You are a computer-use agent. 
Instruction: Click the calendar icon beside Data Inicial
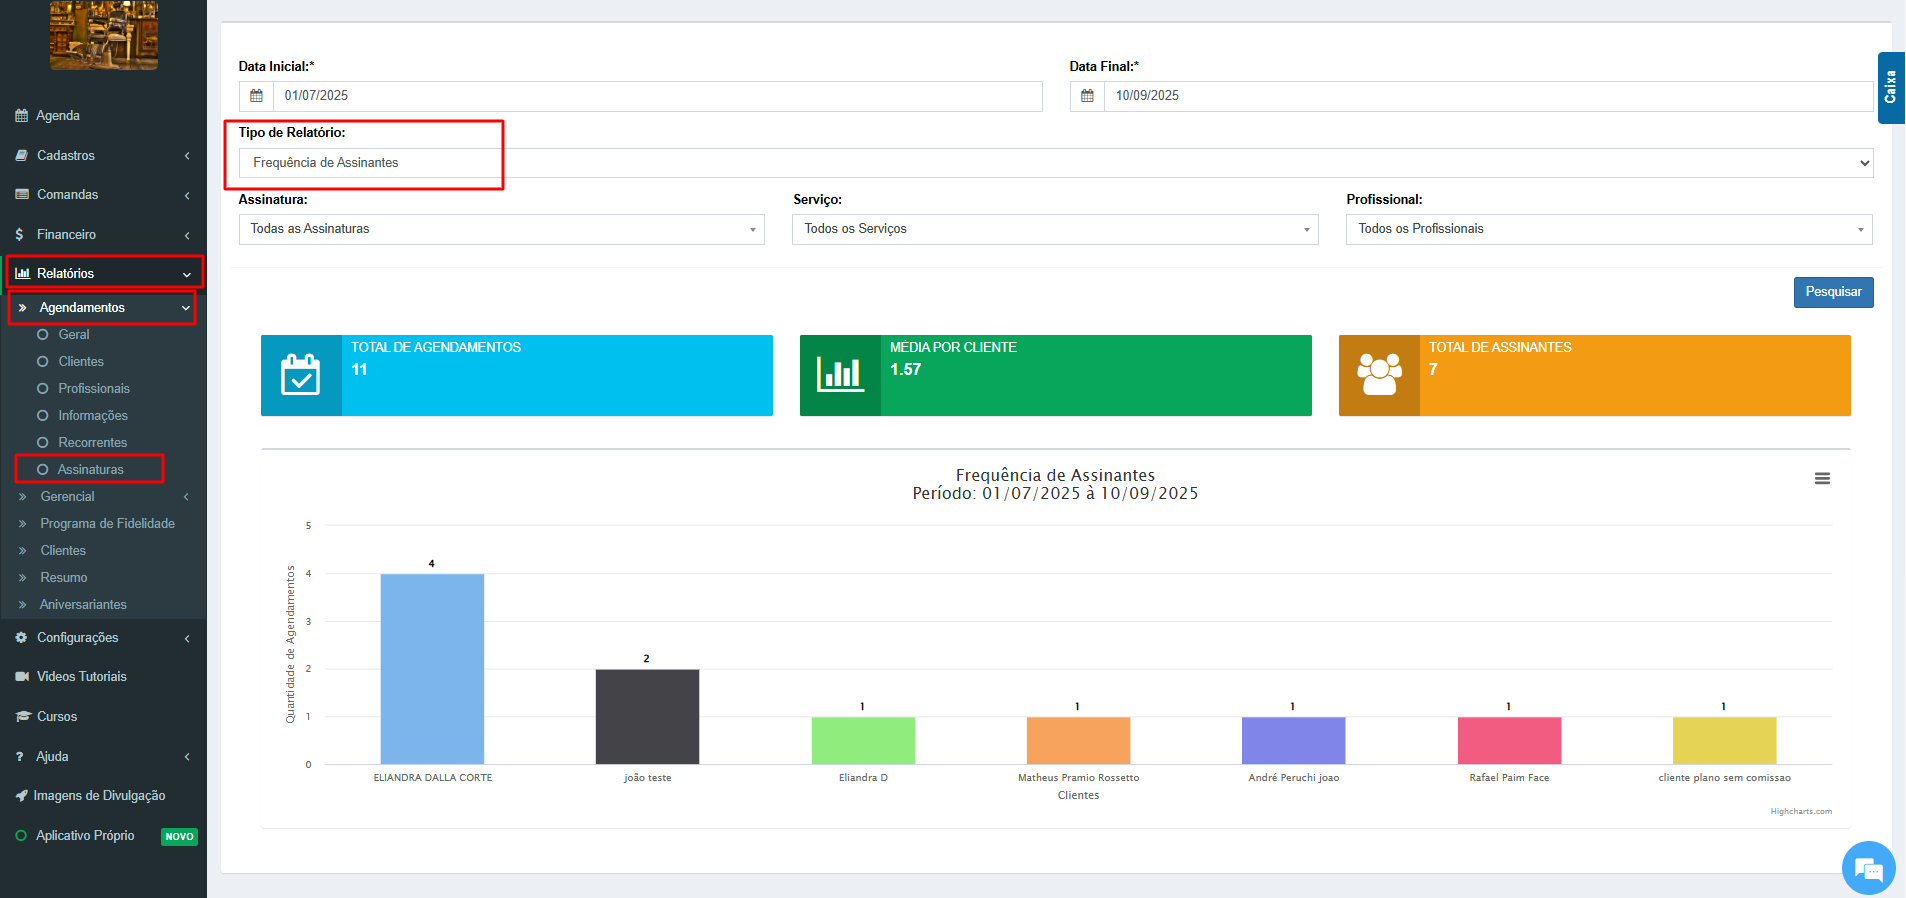[x=256, y=96]
